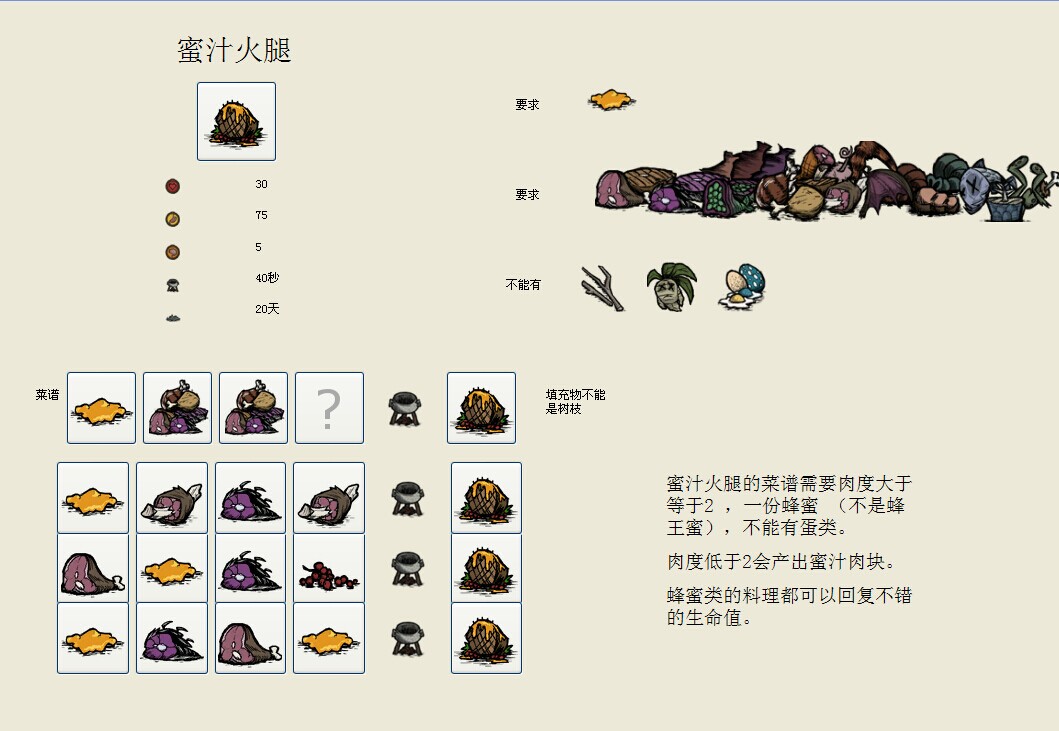Screen dimensions: 1059x731
Task: Select the honey slot in the 菜谱 recipe row
Action: (101, 408)
